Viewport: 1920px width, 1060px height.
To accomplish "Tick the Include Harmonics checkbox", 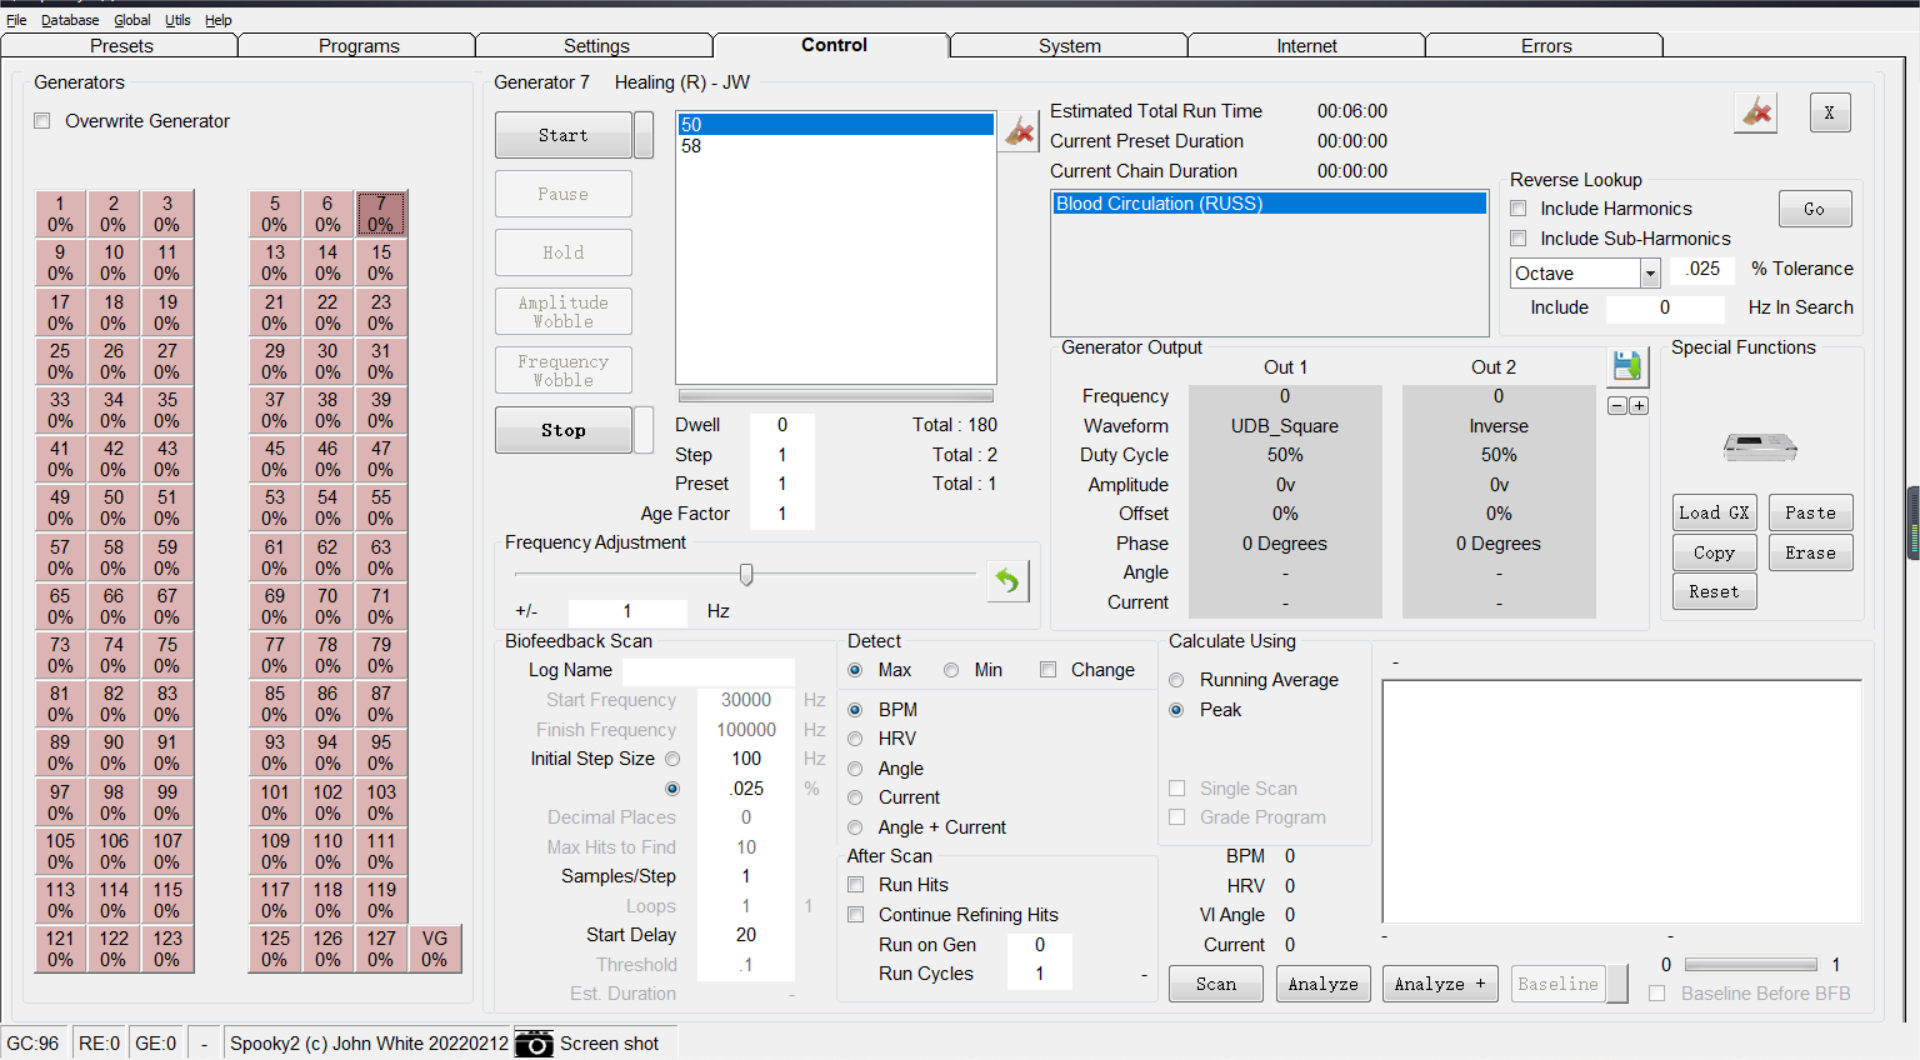I will tap(1518, 209).
